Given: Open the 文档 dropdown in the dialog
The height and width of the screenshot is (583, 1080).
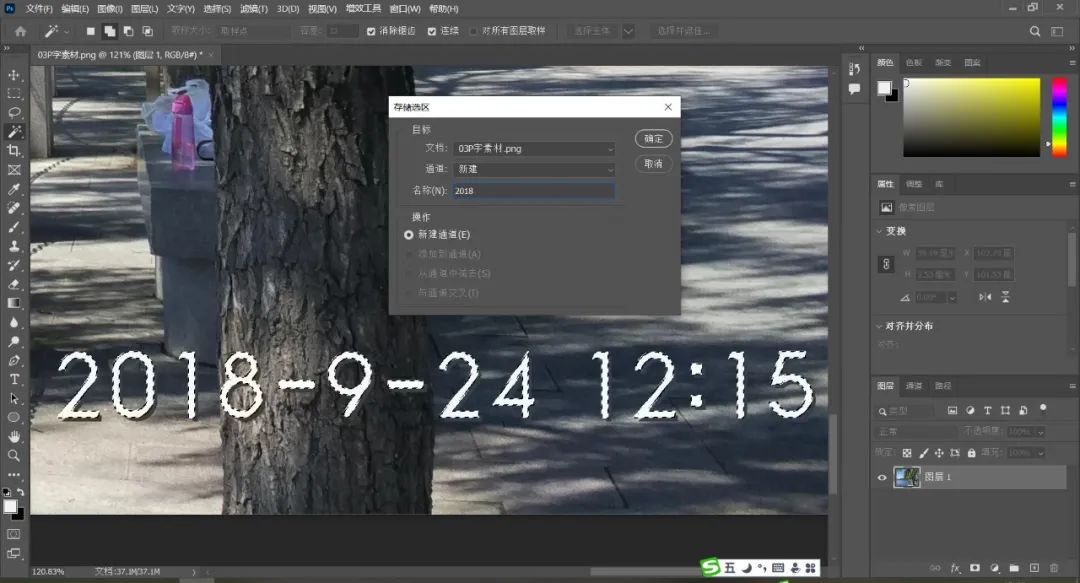Looking at the screenshot, I should point(534,148).
